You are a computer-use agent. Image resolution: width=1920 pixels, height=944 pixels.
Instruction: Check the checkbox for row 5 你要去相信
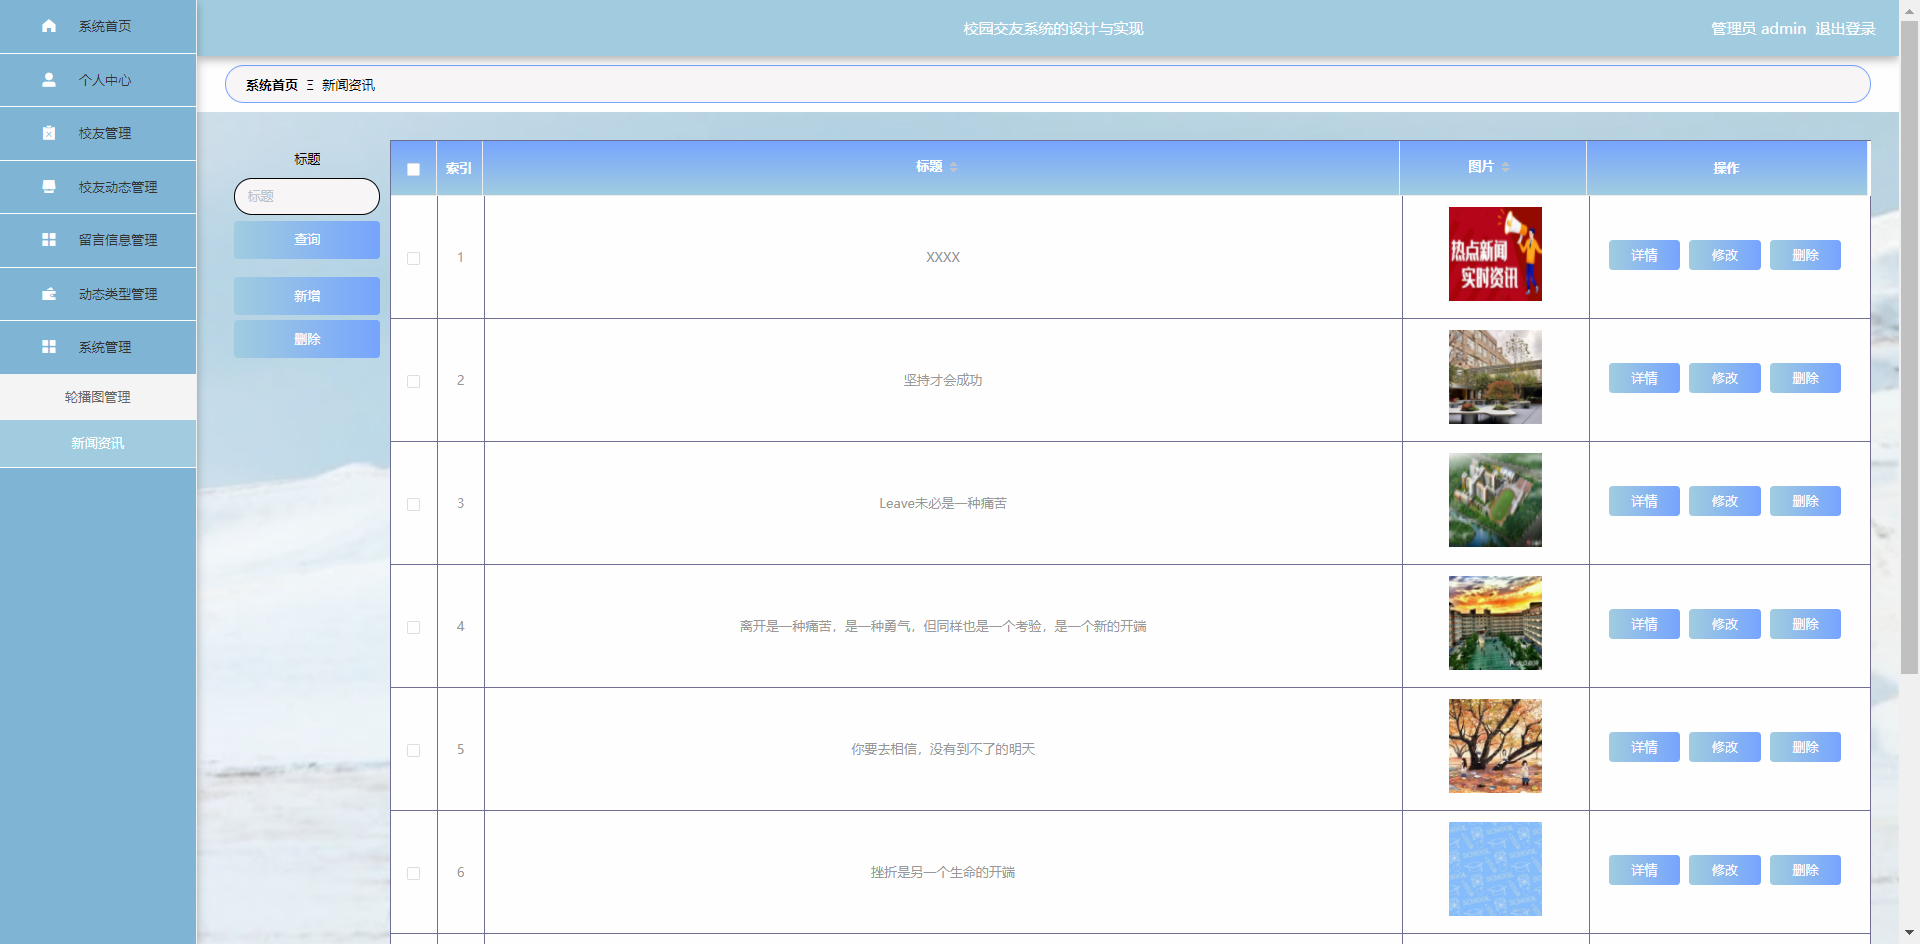click(413, 750)
